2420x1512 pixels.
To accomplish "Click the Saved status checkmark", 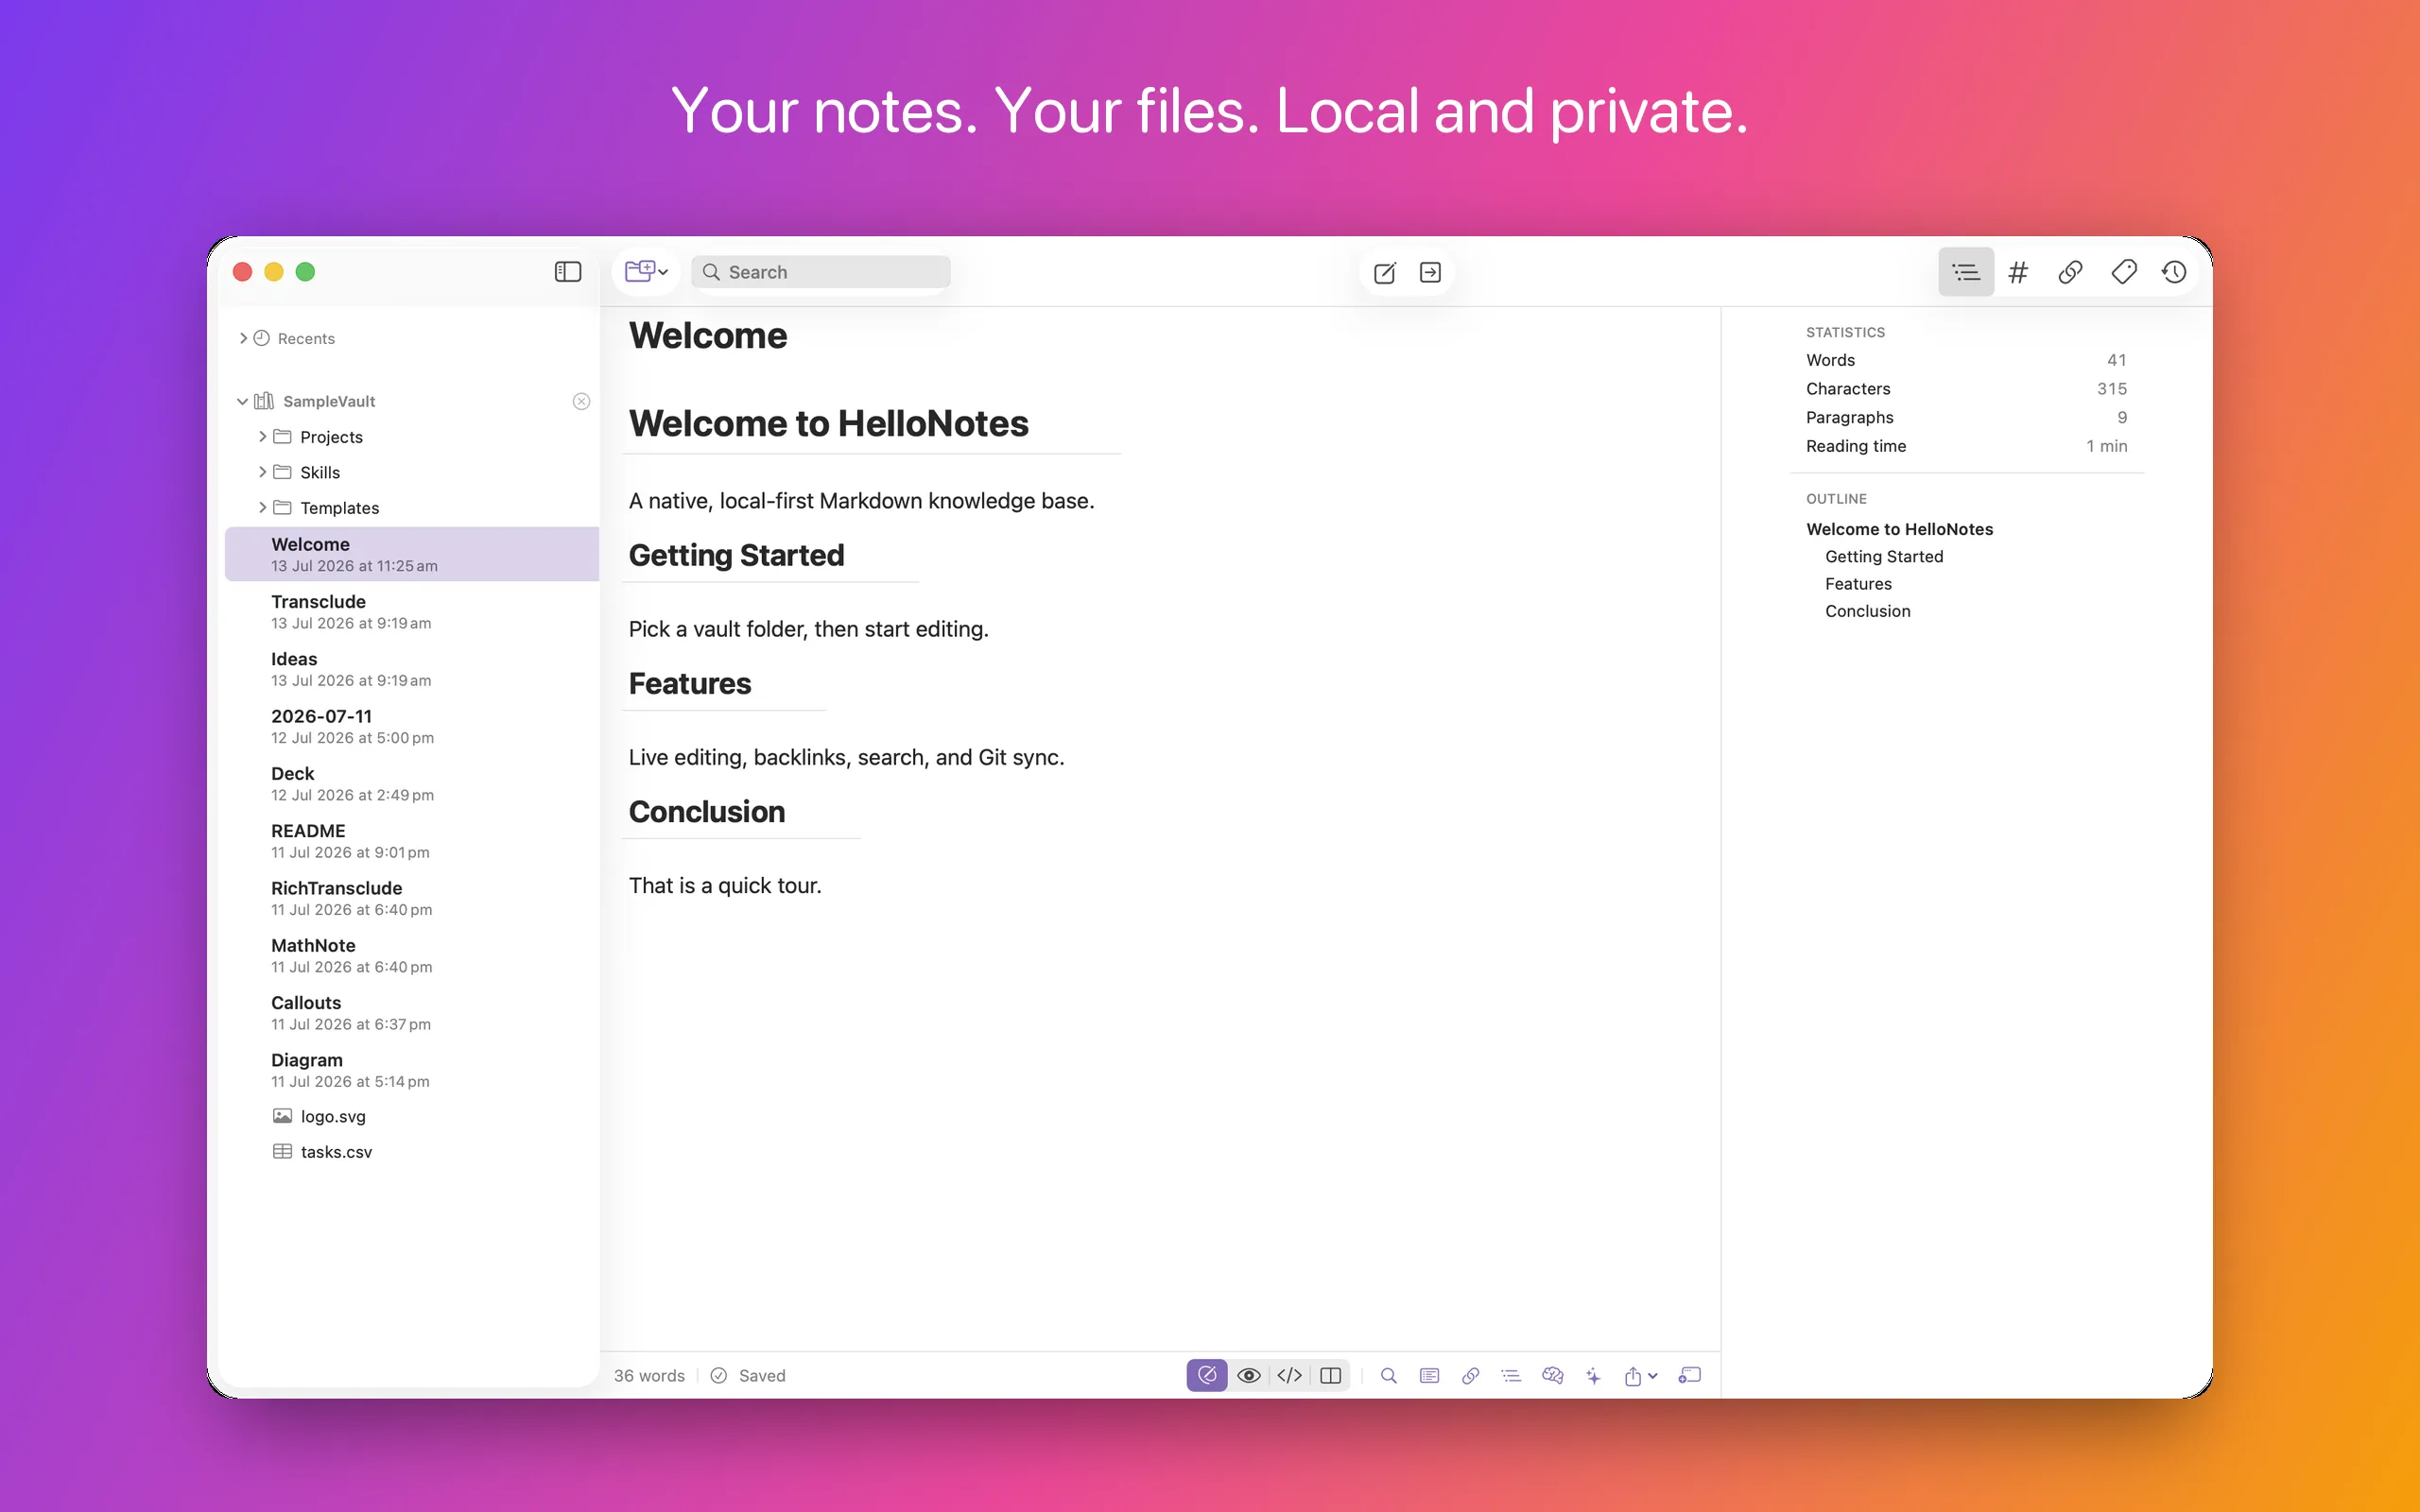I will 718,1375.
